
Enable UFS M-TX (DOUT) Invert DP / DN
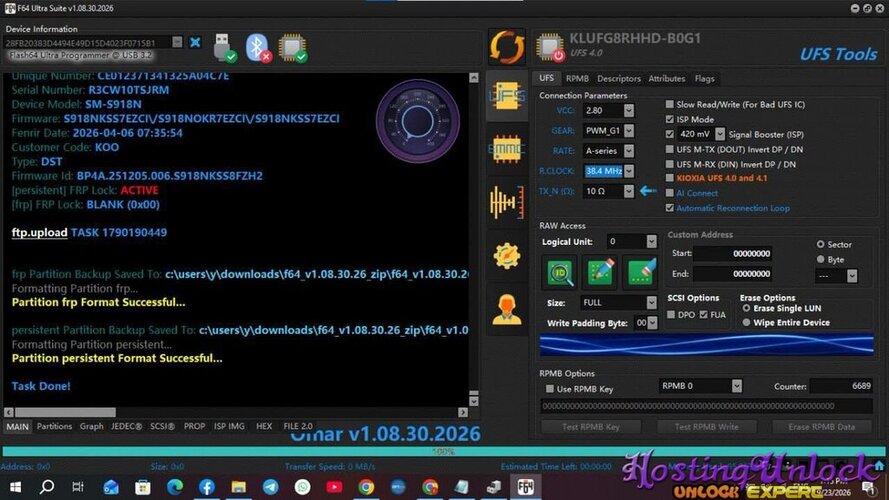click(x=670, y=149)
